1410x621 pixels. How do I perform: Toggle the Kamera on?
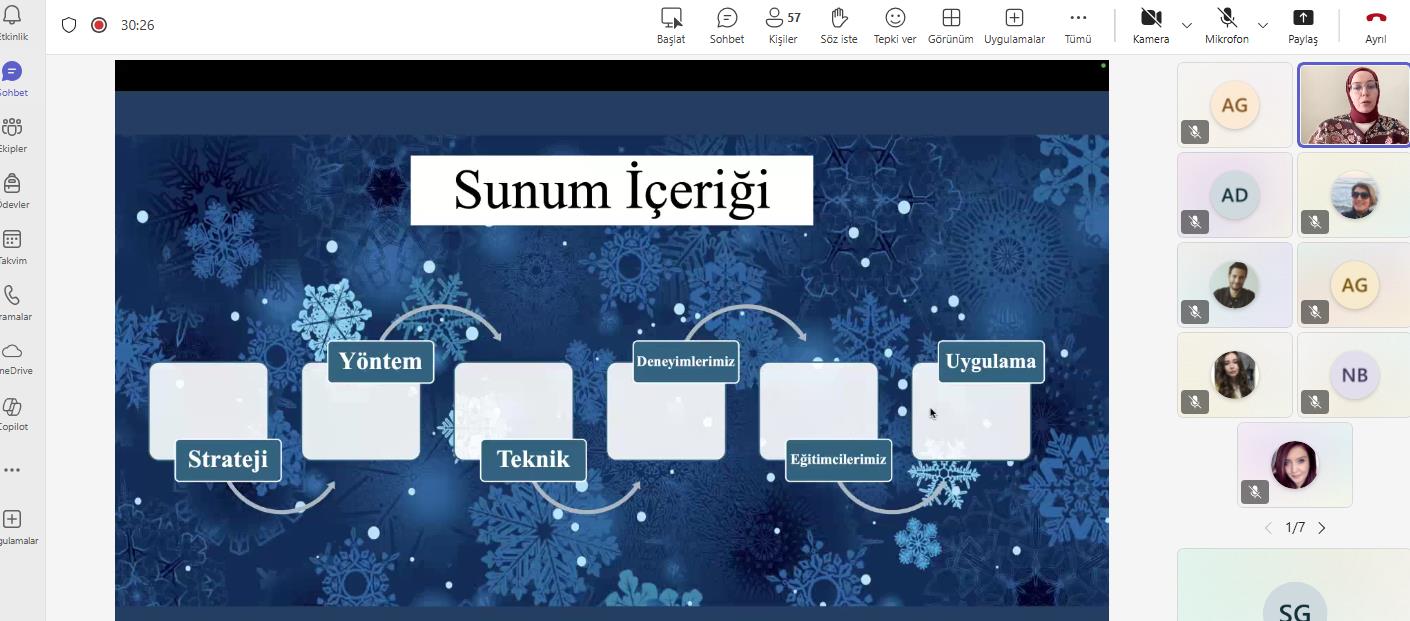1151,25
